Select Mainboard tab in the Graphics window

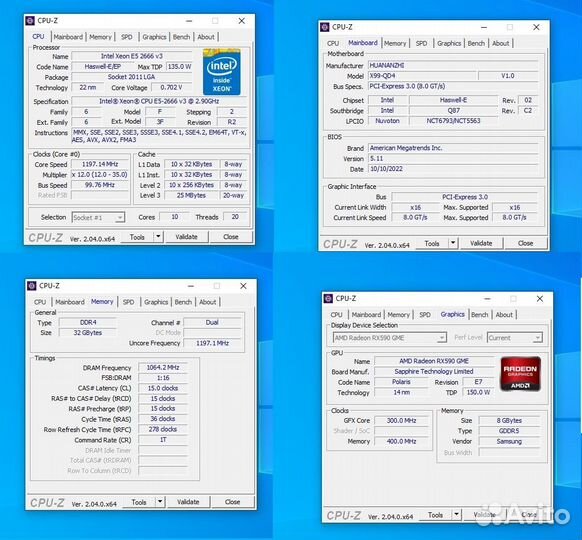pyautogui.click(x=366, y=315)
